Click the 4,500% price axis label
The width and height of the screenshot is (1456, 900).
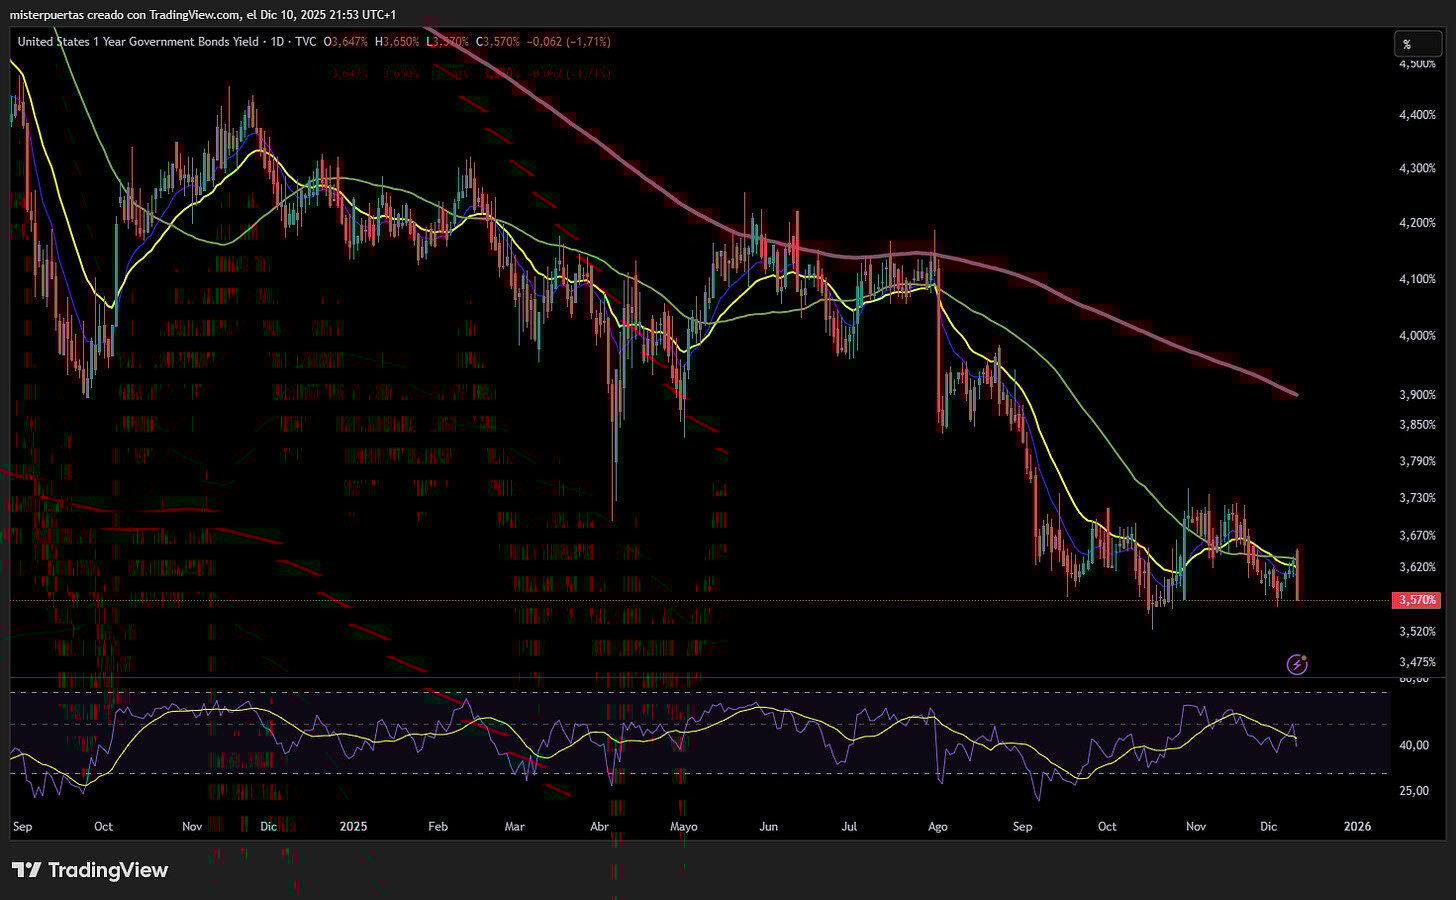[1417, 64]
